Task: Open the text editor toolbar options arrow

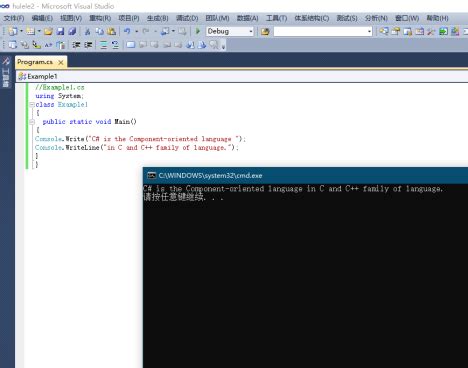Action: click(x=223, y=46)
